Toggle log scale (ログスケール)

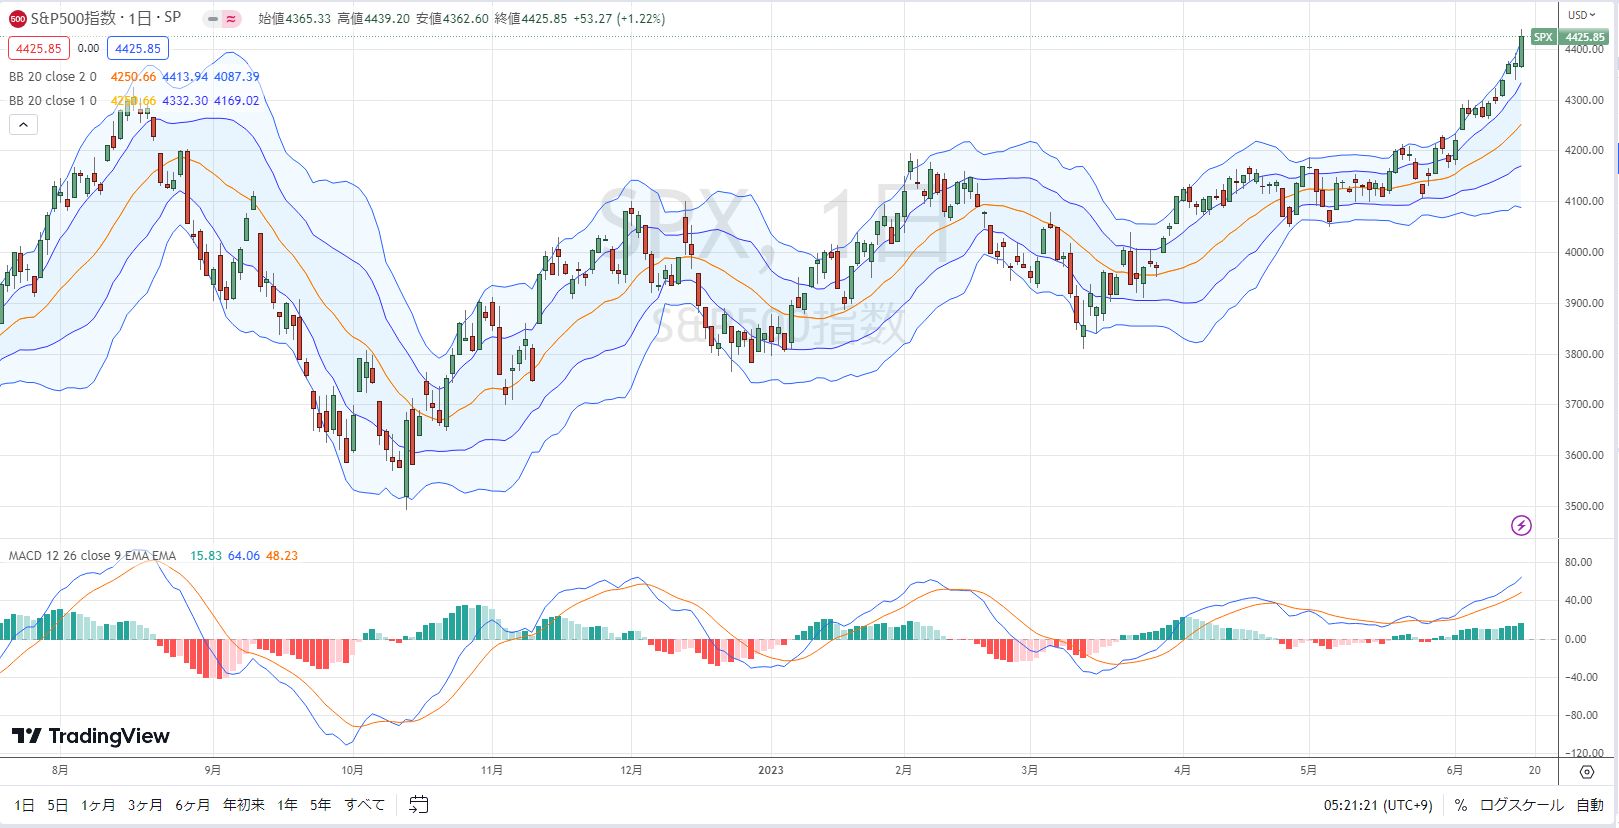(1521, 805)
